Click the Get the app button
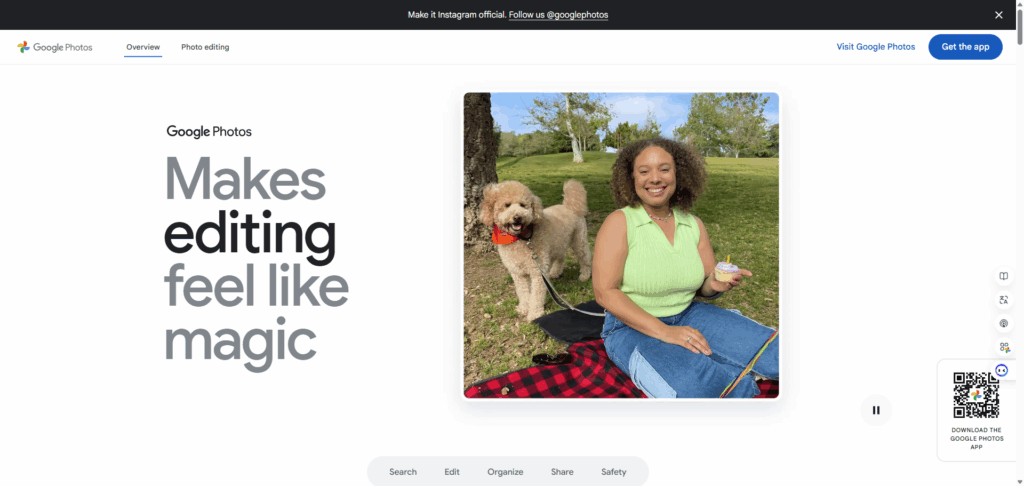Image resolution: width=1024 pixels, height=486 pixels. [965, 47]
